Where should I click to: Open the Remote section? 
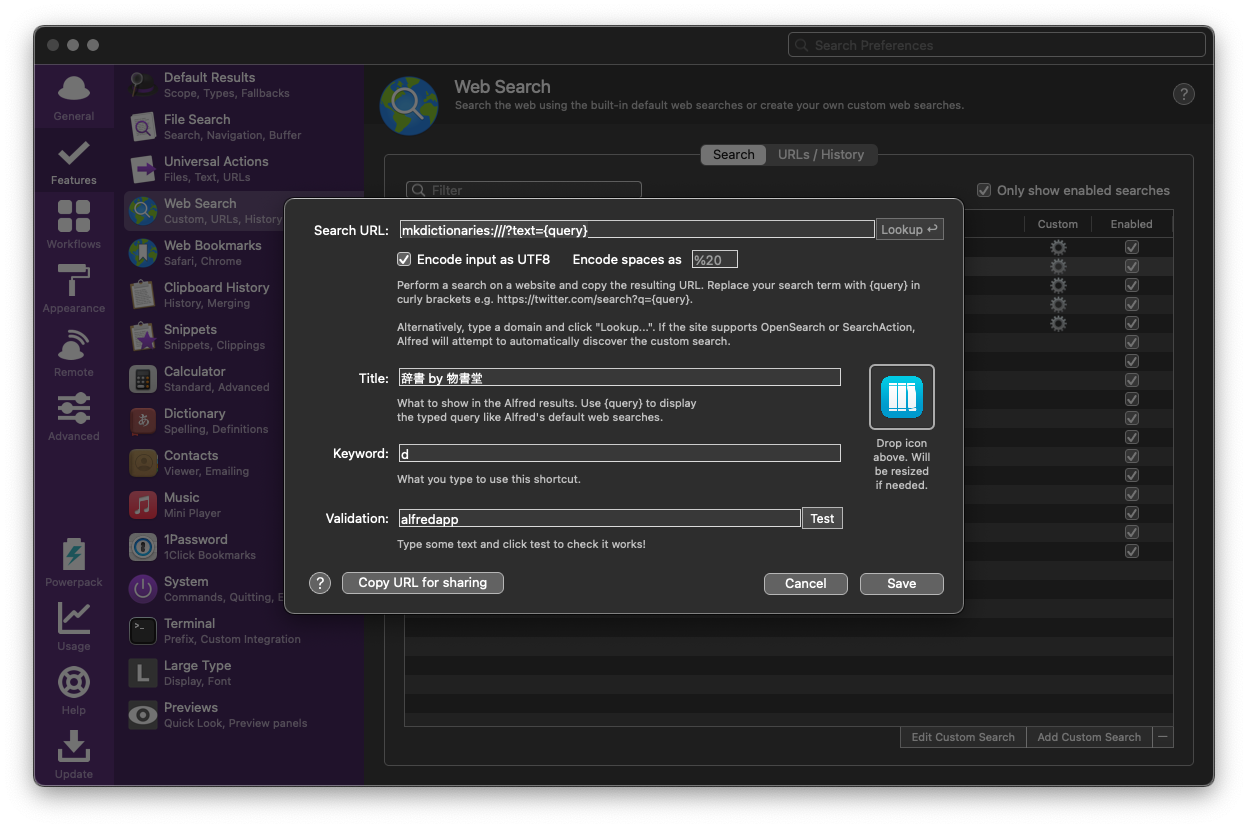(74, 354)
